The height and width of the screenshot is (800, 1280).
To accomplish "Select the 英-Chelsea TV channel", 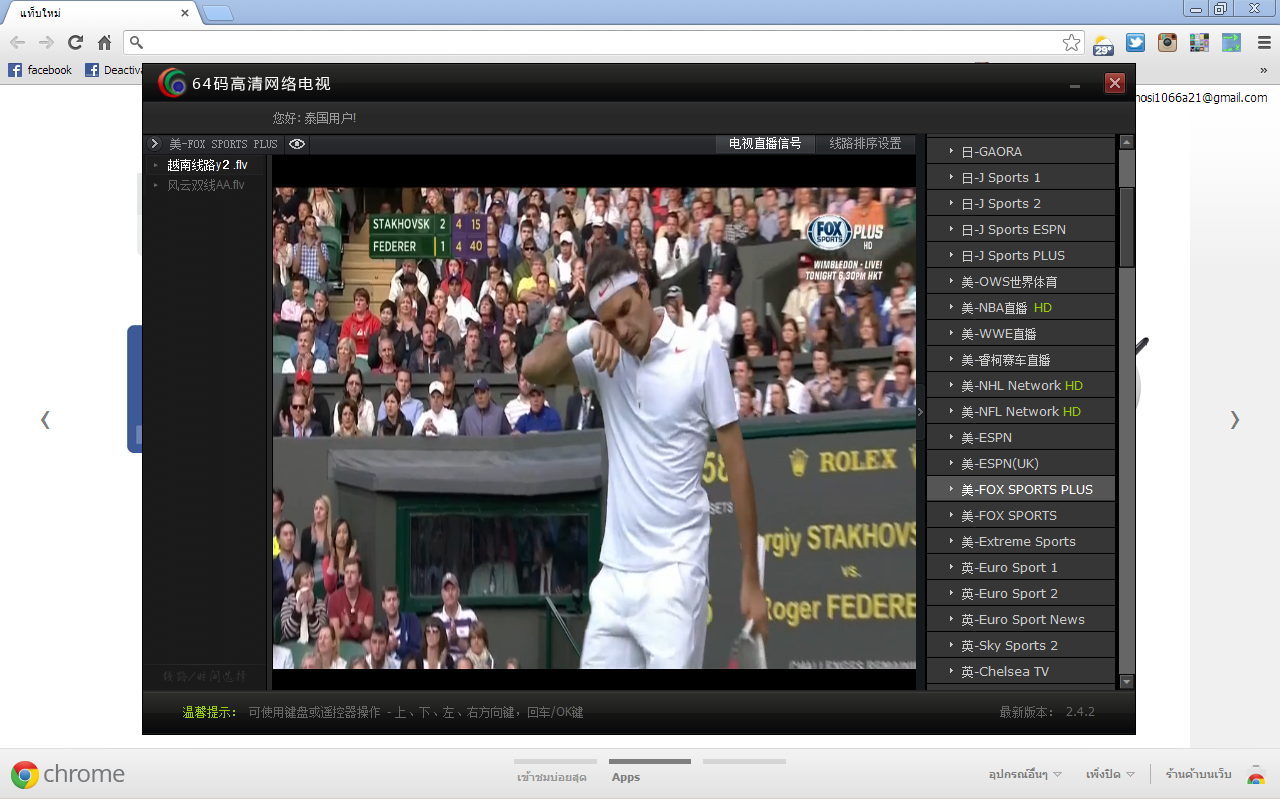I will pyautogui.click(x=1020, y=671).
